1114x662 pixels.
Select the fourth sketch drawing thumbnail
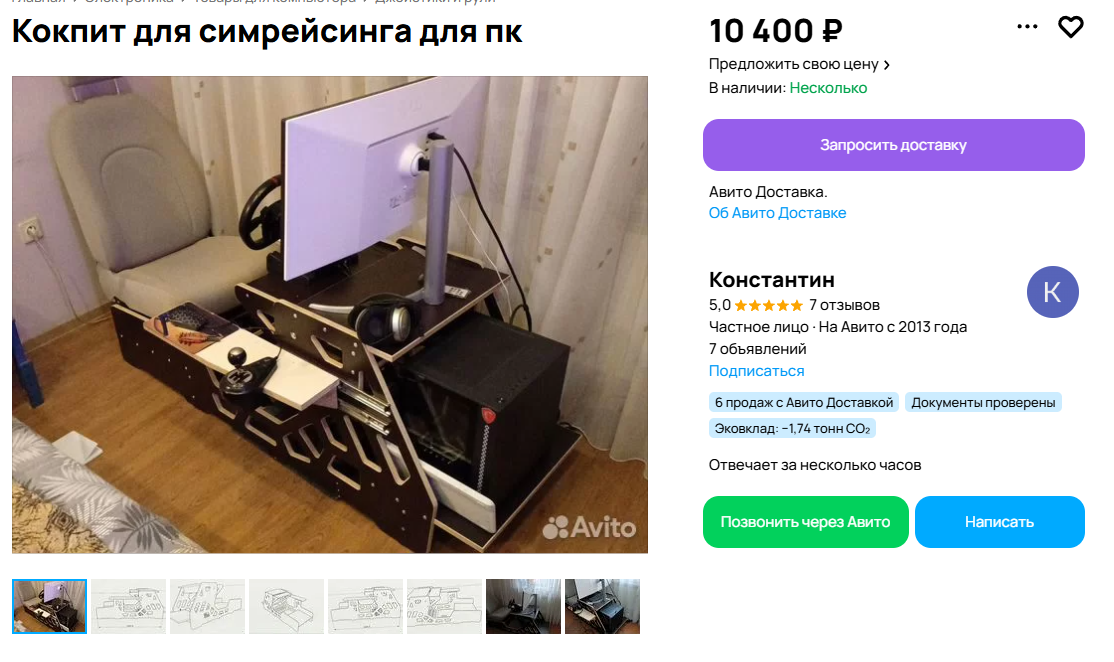click(x=365, y=607)
